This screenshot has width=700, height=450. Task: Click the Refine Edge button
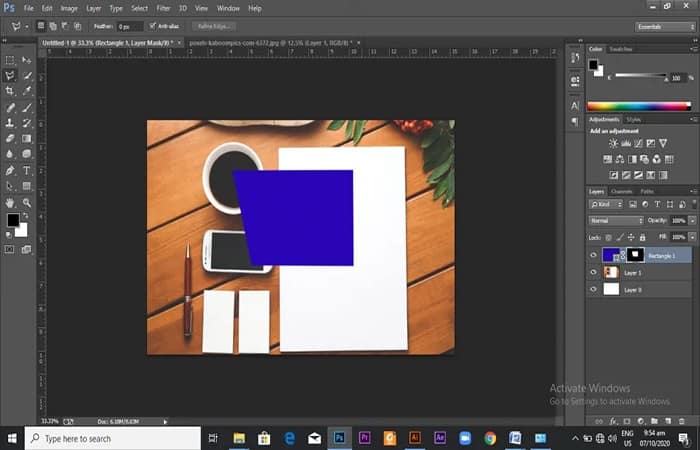point(214,26)
